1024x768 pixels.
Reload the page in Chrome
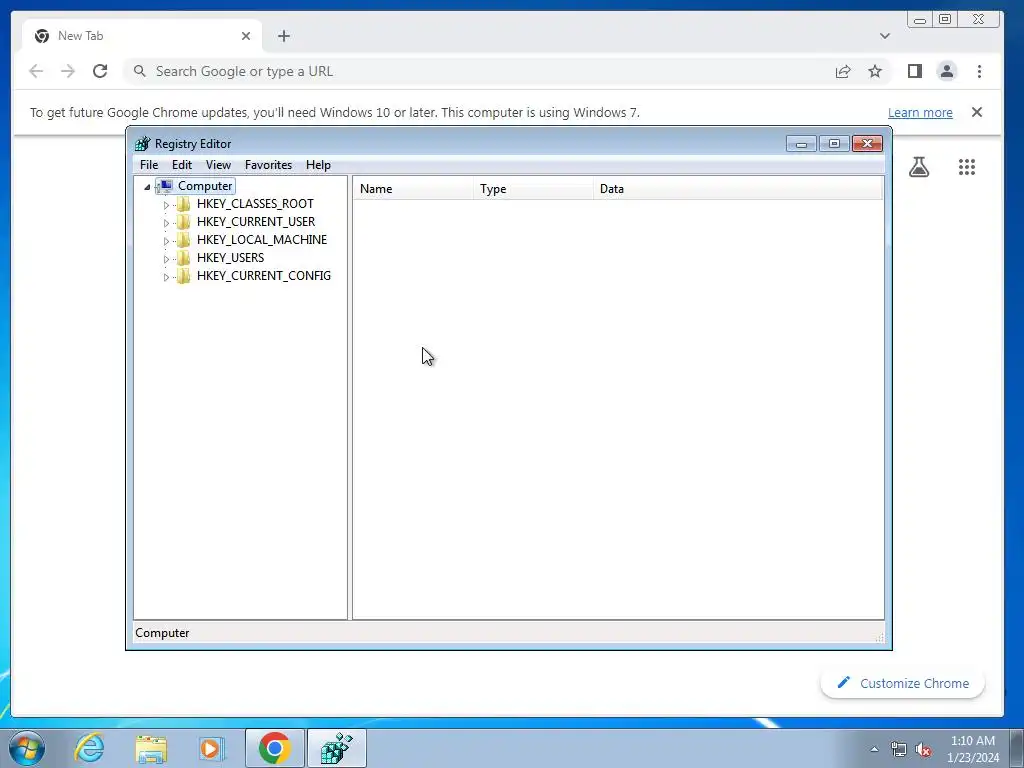(100, 71)
